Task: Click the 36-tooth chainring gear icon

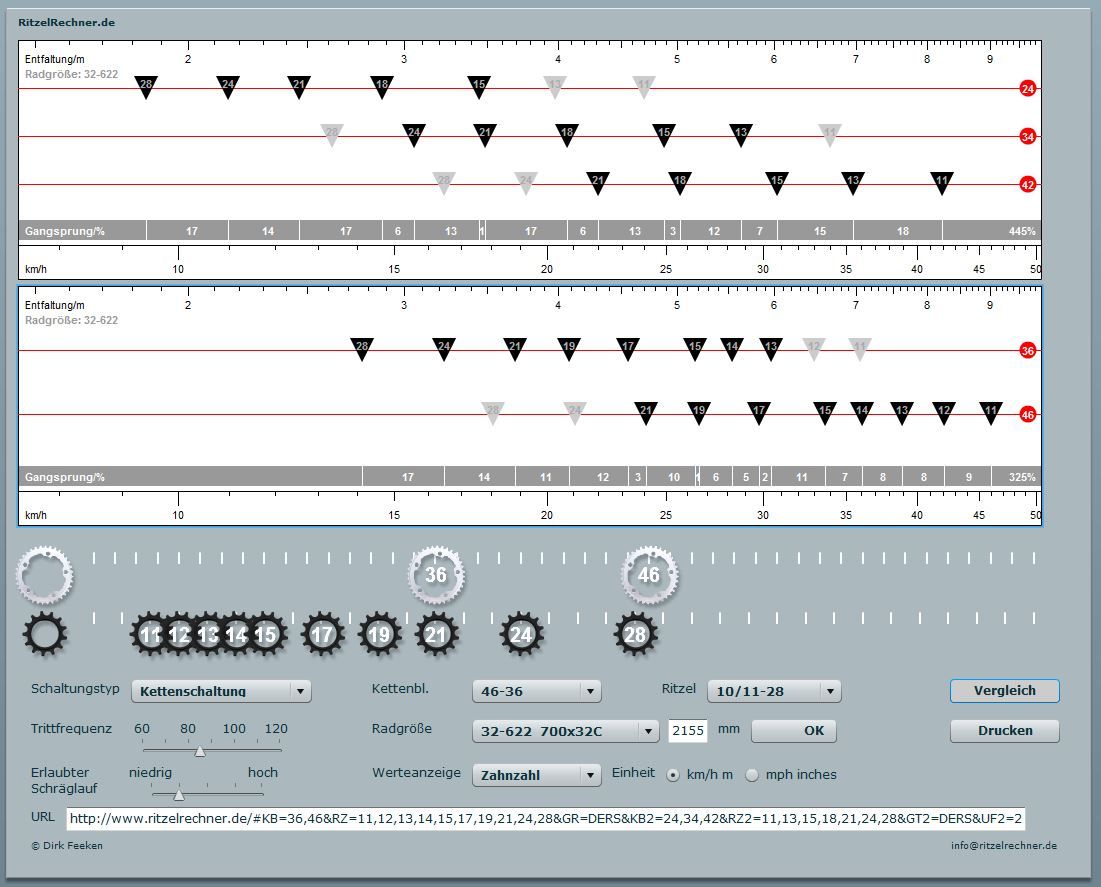Action: pyautogui.click(x=436, y=575)
